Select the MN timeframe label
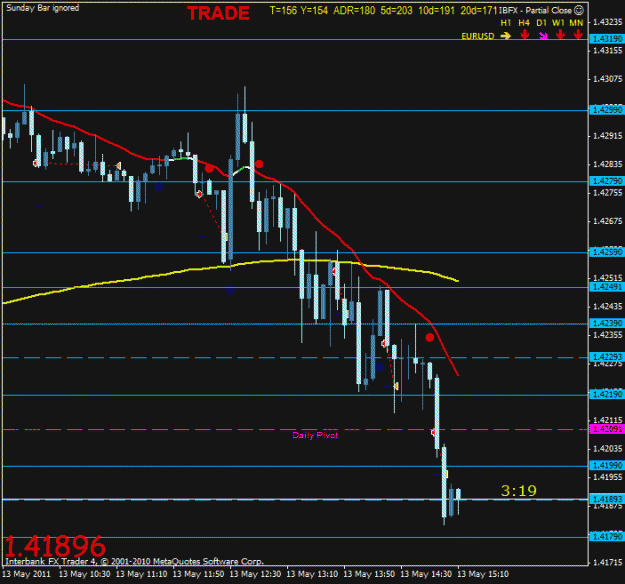625x584 pixels. (576, 23)
